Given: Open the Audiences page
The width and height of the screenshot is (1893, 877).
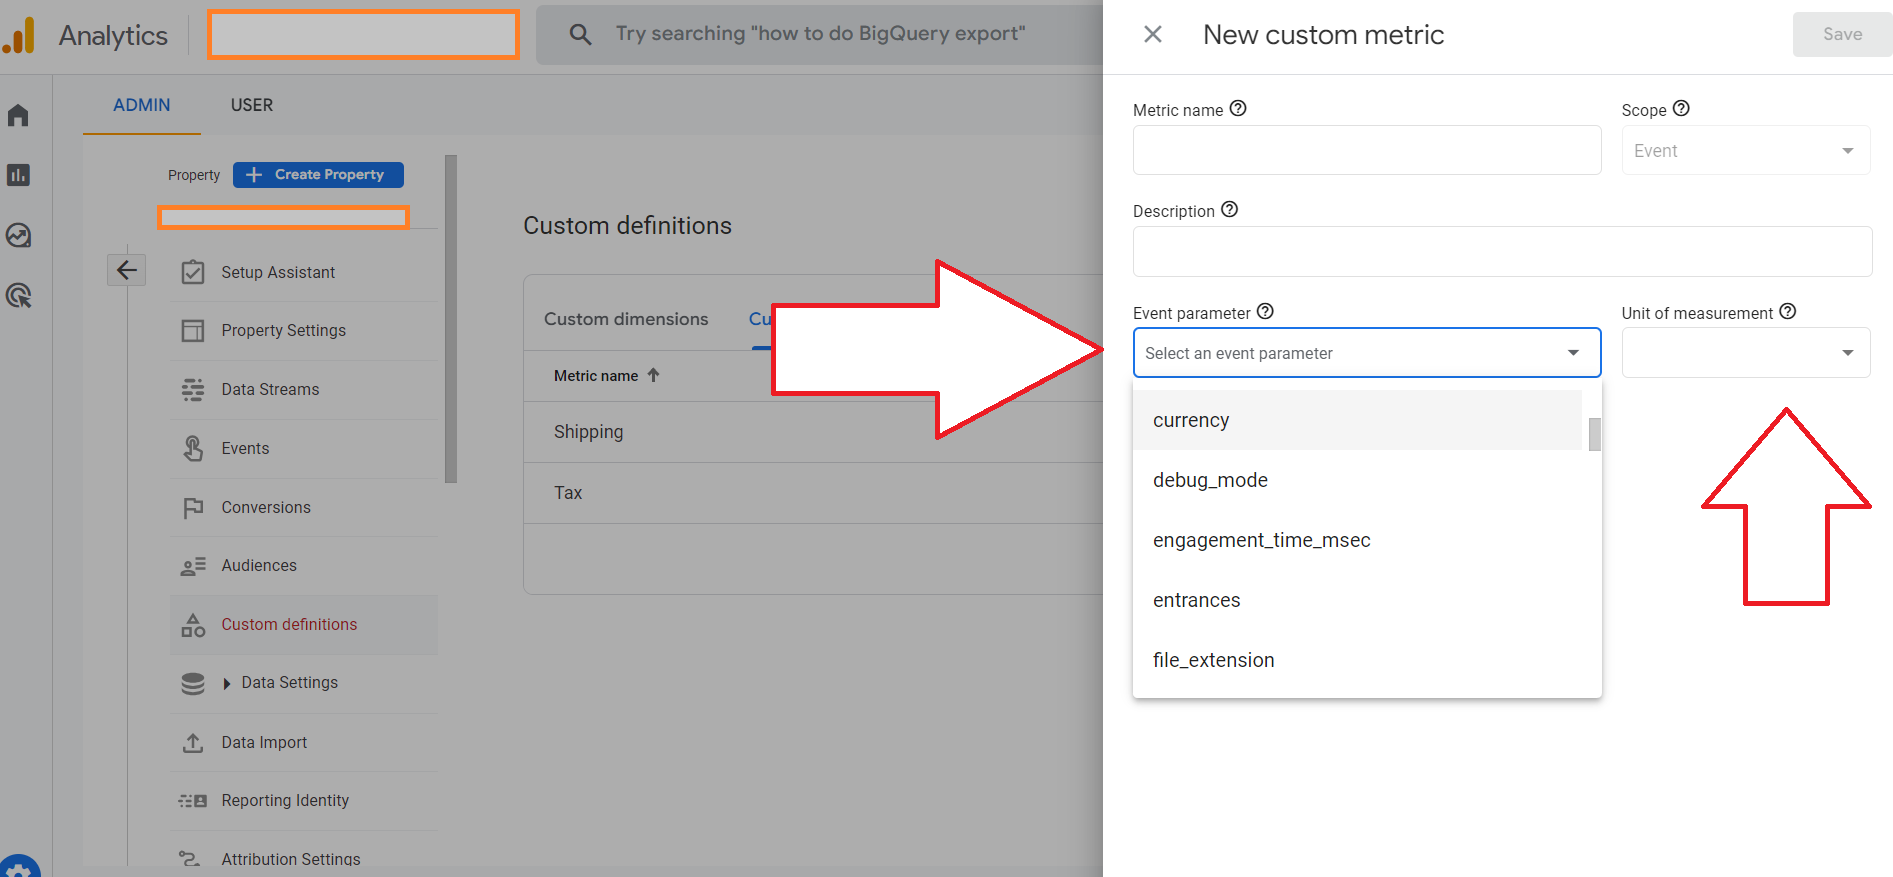Looking at the screenshot, I should (259, 565).
